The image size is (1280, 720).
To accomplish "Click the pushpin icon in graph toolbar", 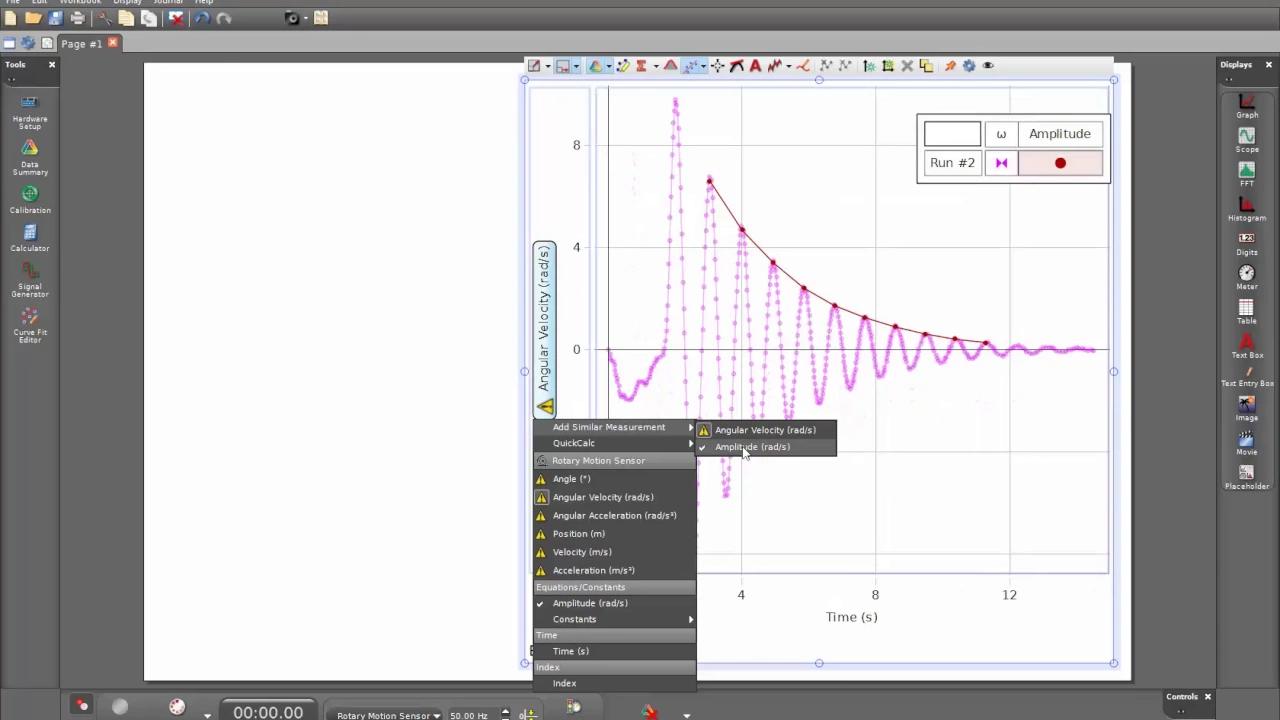I will 950,66.
